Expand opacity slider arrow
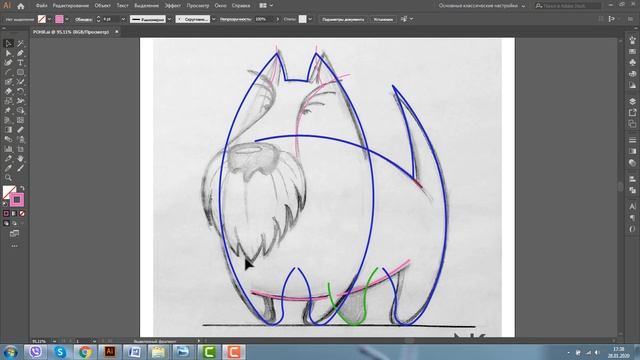640x360 pixels. coord(278,19)
